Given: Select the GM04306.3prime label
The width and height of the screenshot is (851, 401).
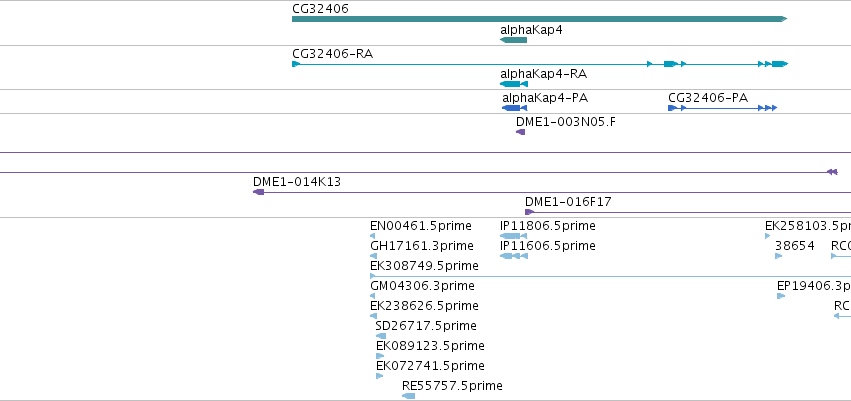Looking at the screenshot, I should click(422, 285).
